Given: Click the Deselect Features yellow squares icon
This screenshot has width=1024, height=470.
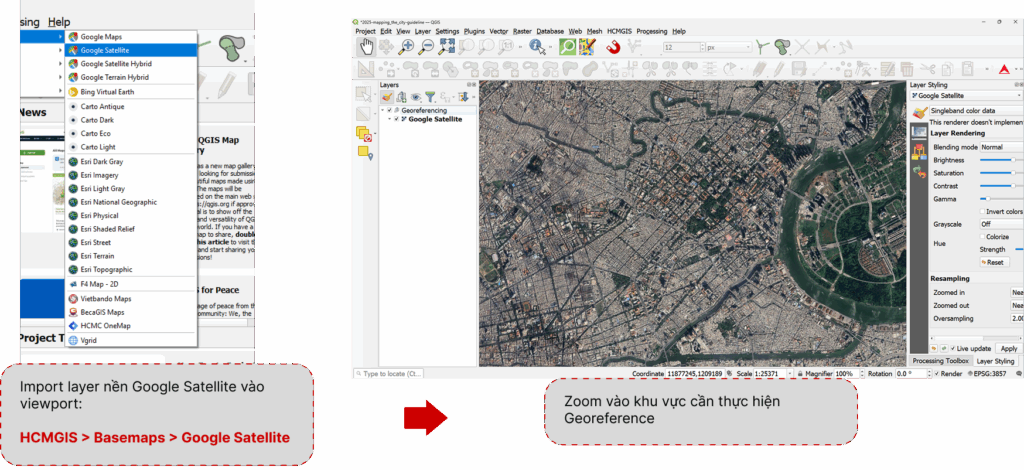Looking at the screenshot, I should coord(364,134).
